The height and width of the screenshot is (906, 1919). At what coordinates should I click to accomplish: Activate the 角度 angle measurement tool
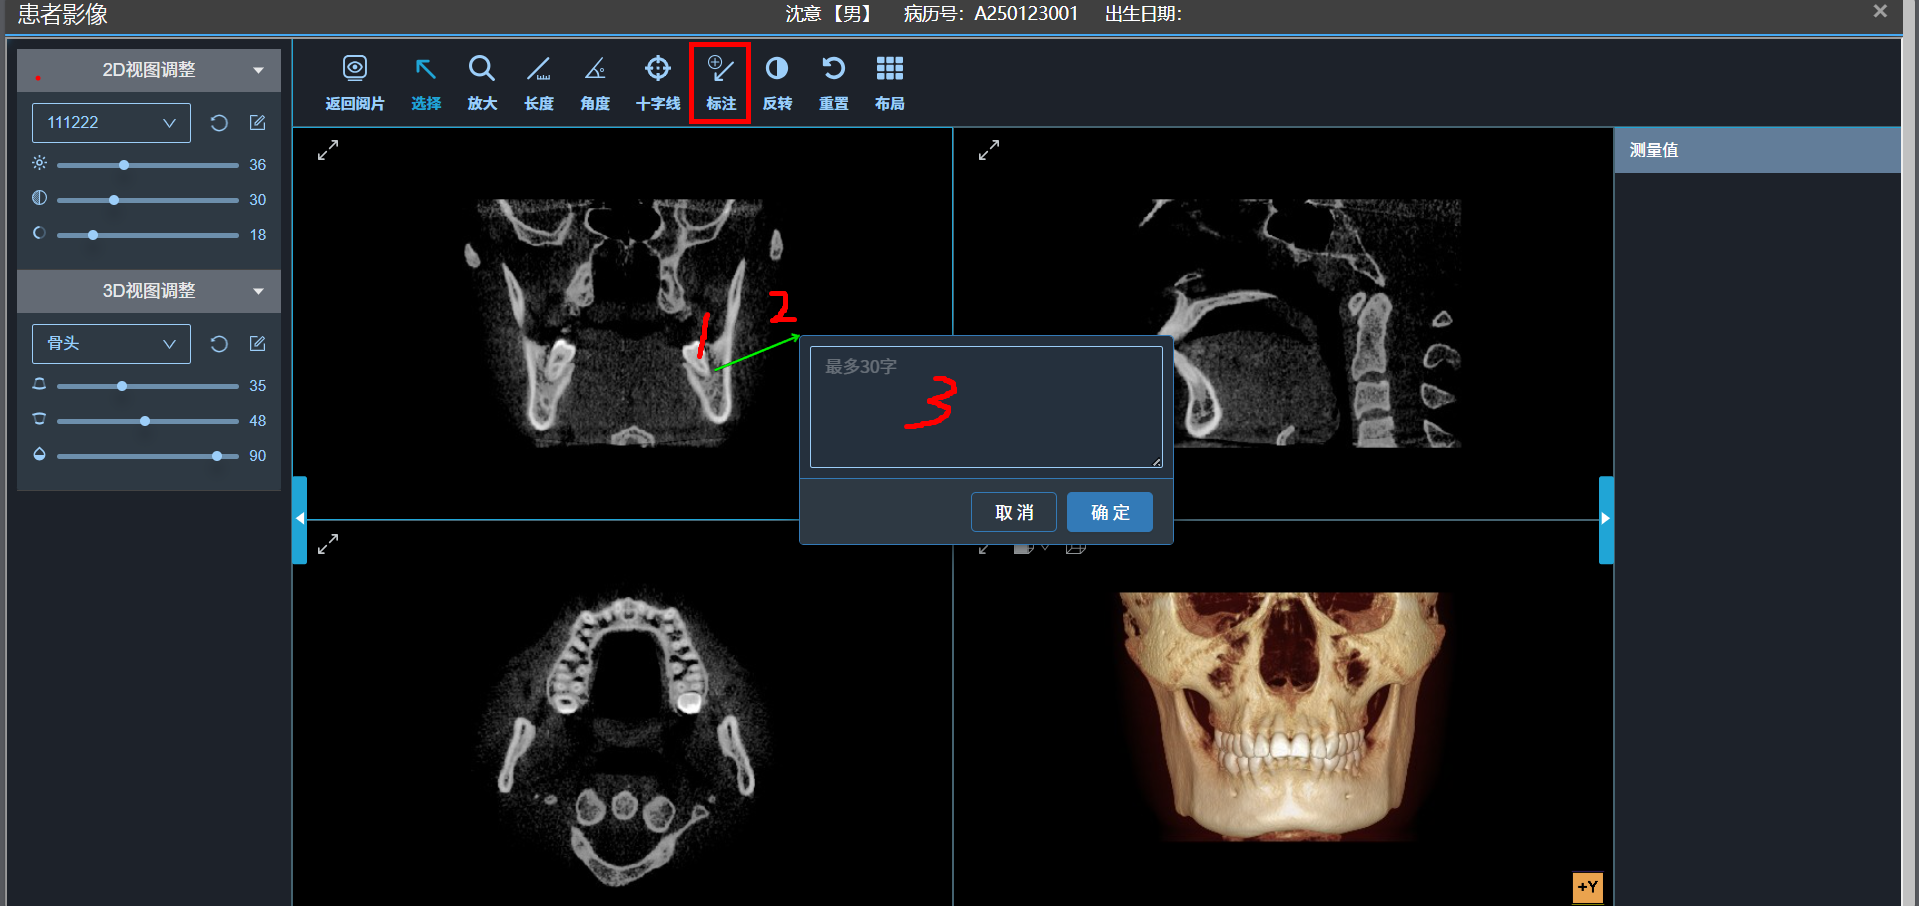[594, 82]
